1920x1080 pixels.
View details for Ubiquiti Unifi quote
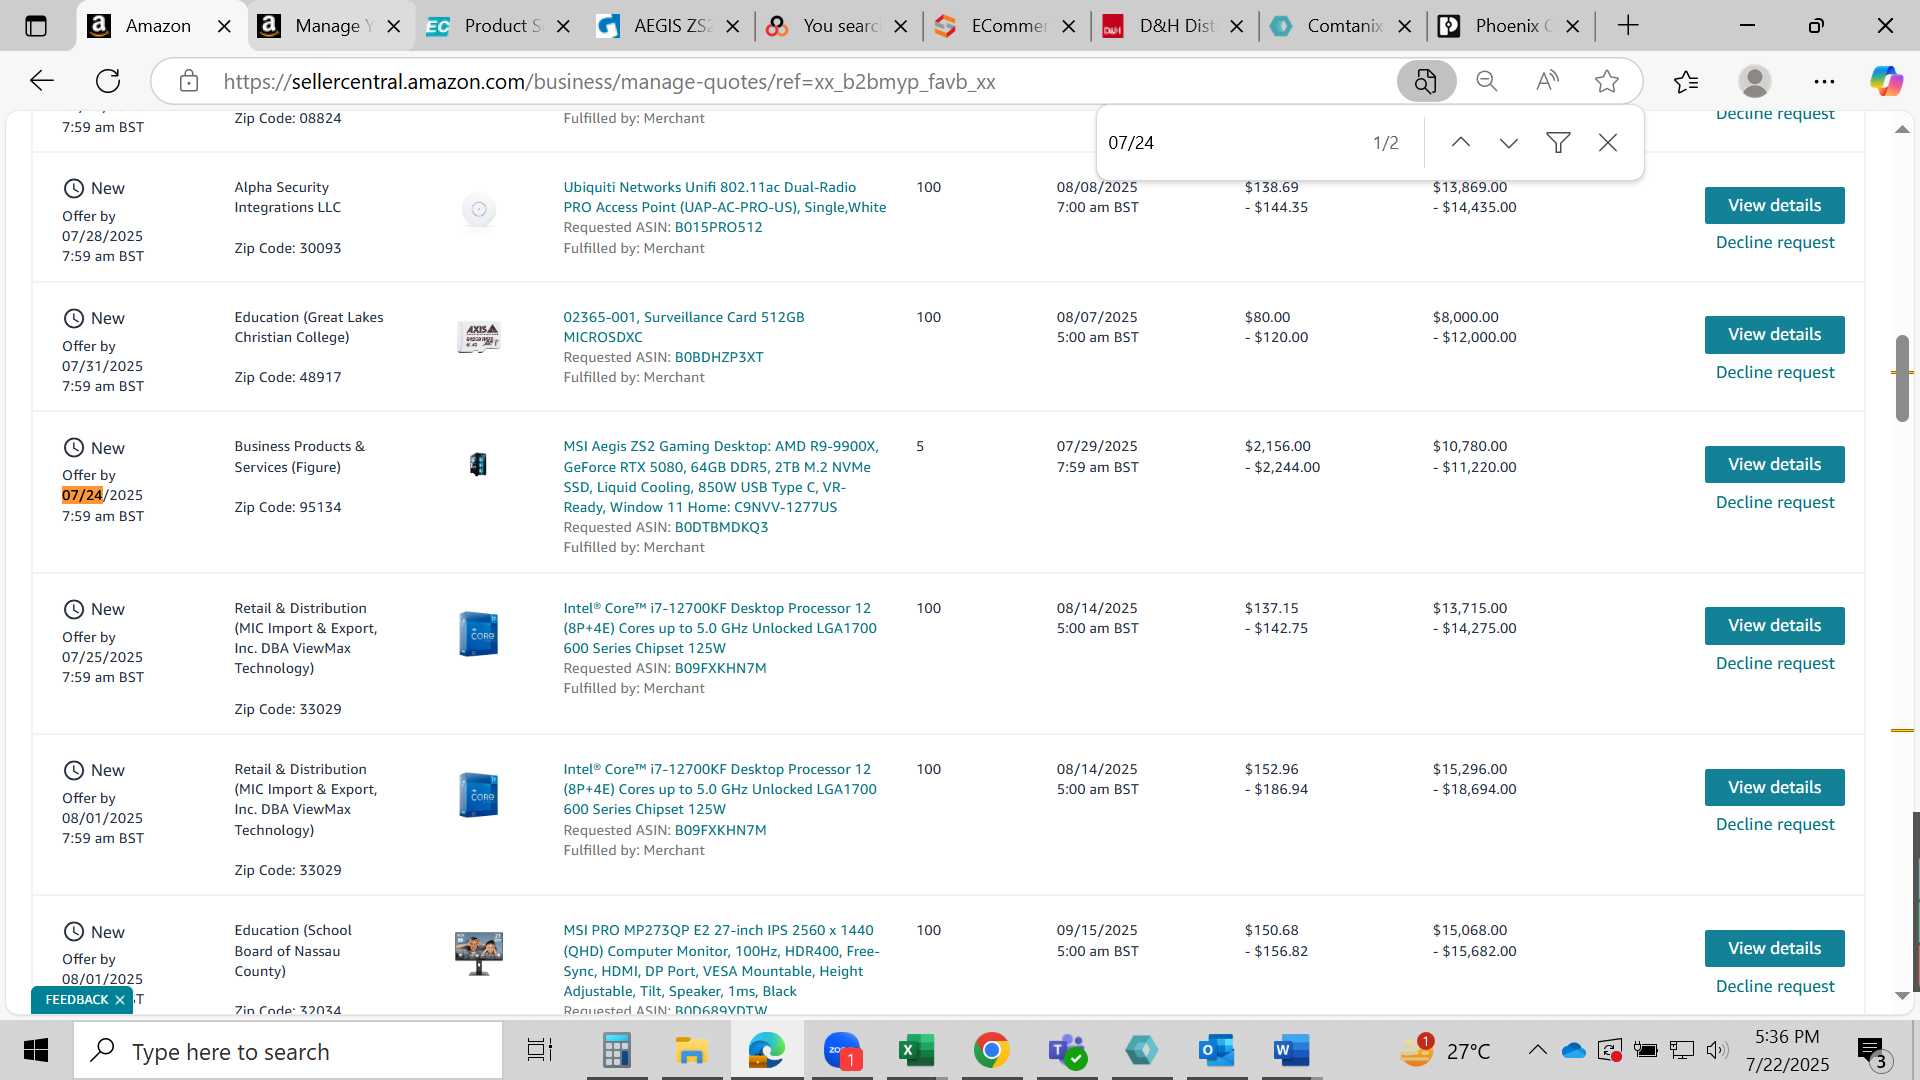(x=1774, y=205)
